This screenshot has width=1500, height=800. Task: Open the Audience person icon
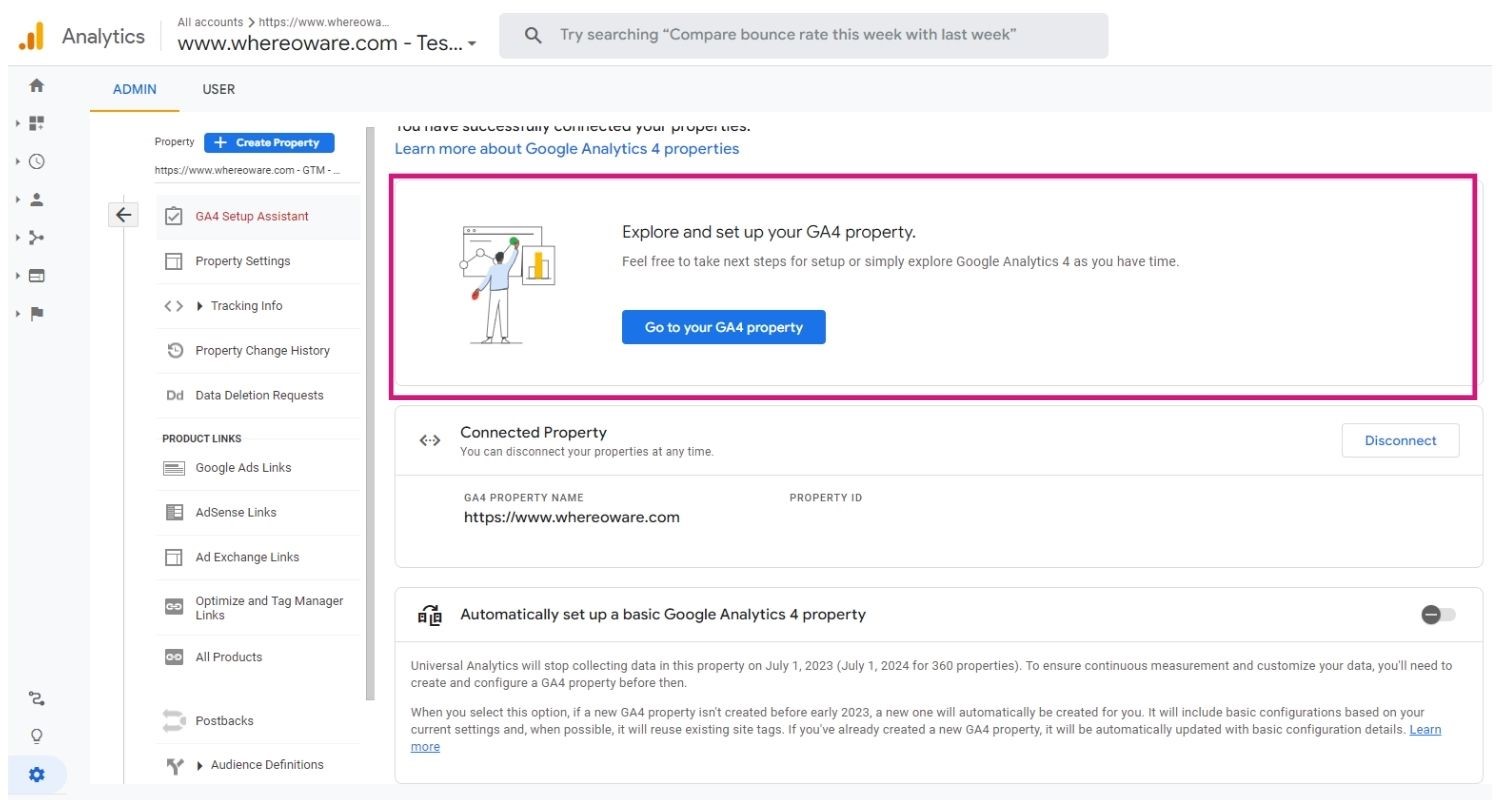[37, 199]
